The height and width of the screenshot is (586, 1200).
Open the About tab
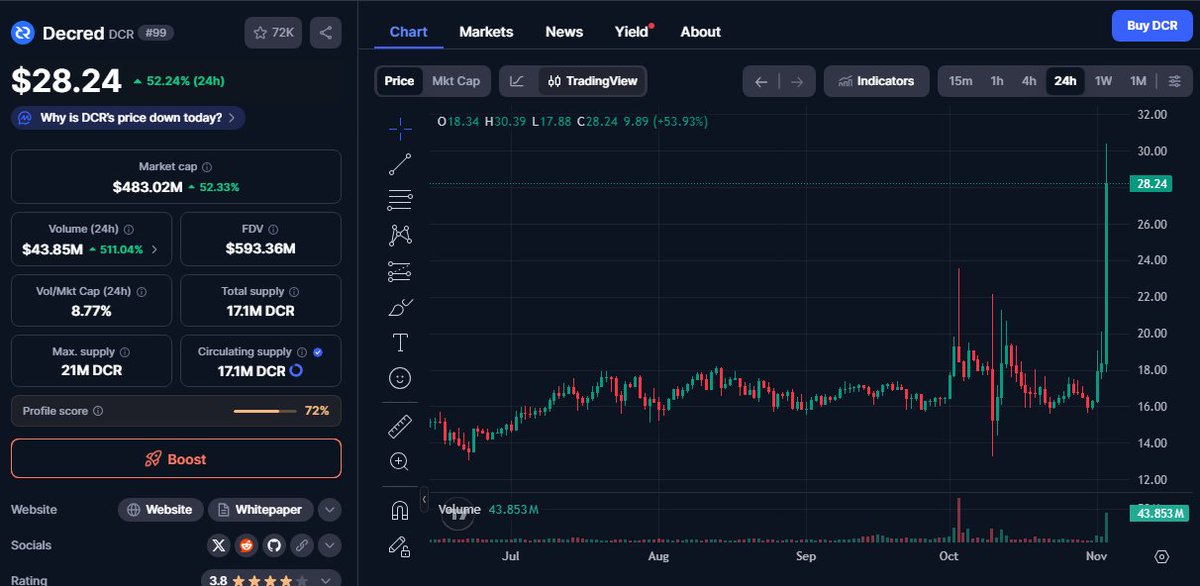click(x=700, y=32)
